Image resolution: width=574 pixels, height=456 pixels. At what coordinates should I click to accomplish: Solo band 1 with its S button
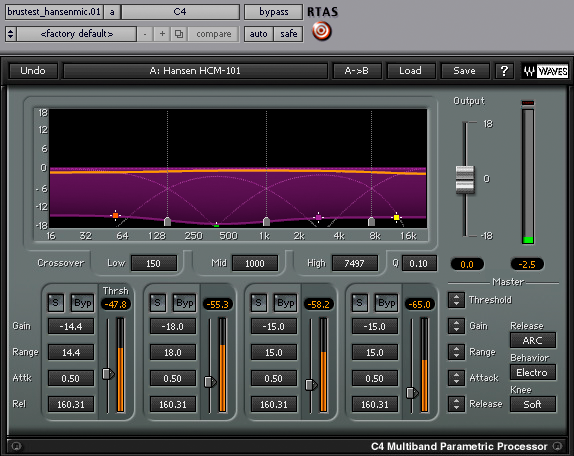pyautogui.click(x=56, y=303)
